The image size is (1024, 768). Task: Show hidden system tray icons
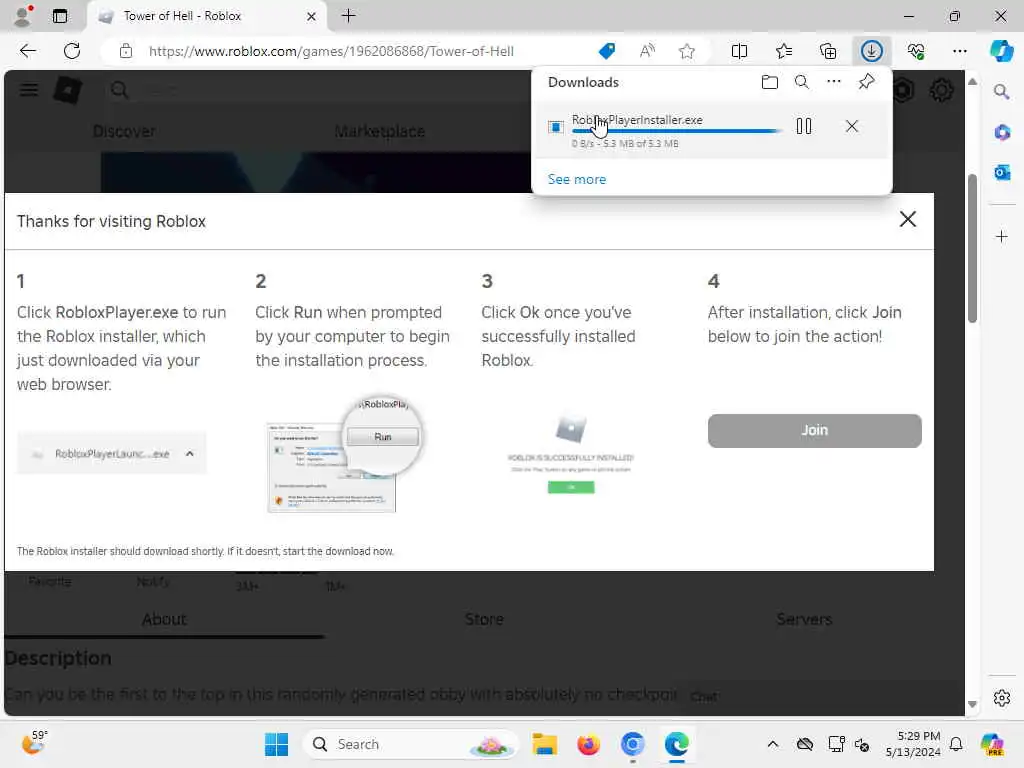(772, 744)
